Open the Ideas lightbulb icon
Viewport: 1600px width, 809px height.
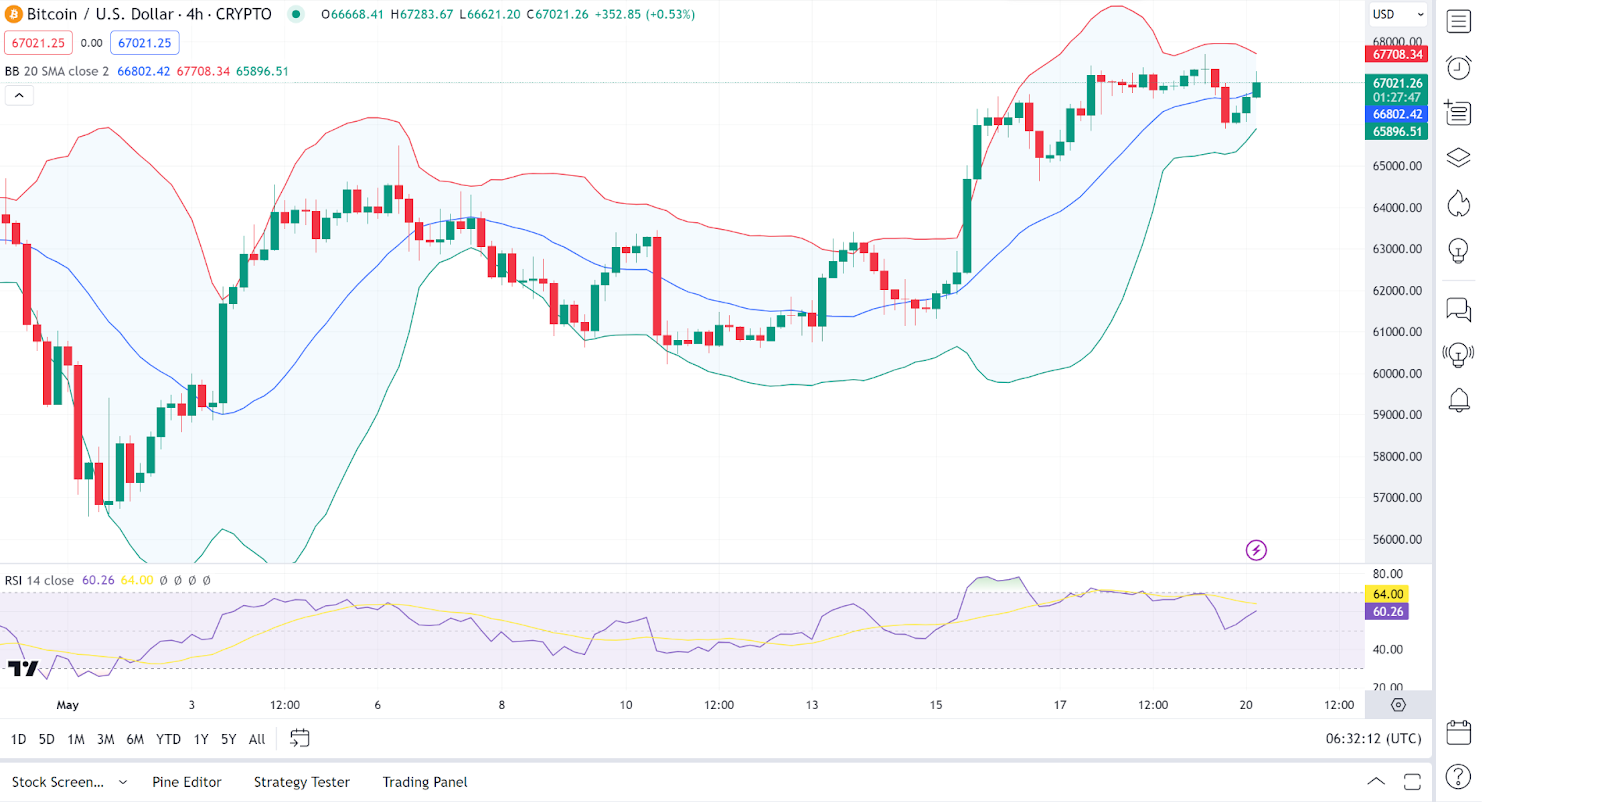[1459, 250]
